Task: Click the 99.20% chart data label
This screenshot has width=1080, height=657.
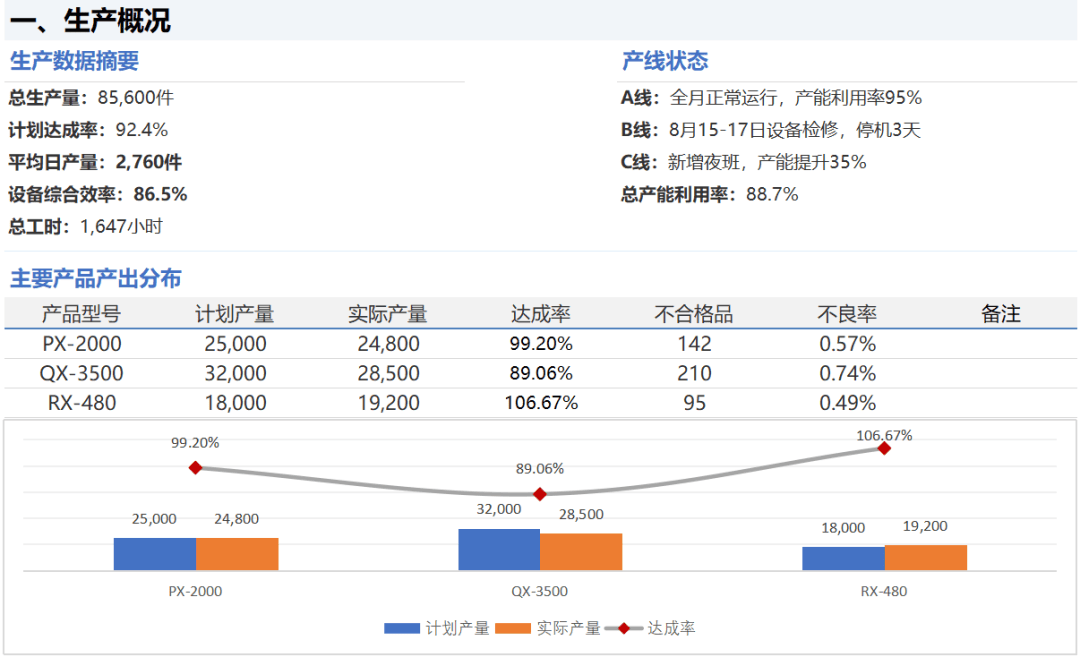Action: (195, 443)
